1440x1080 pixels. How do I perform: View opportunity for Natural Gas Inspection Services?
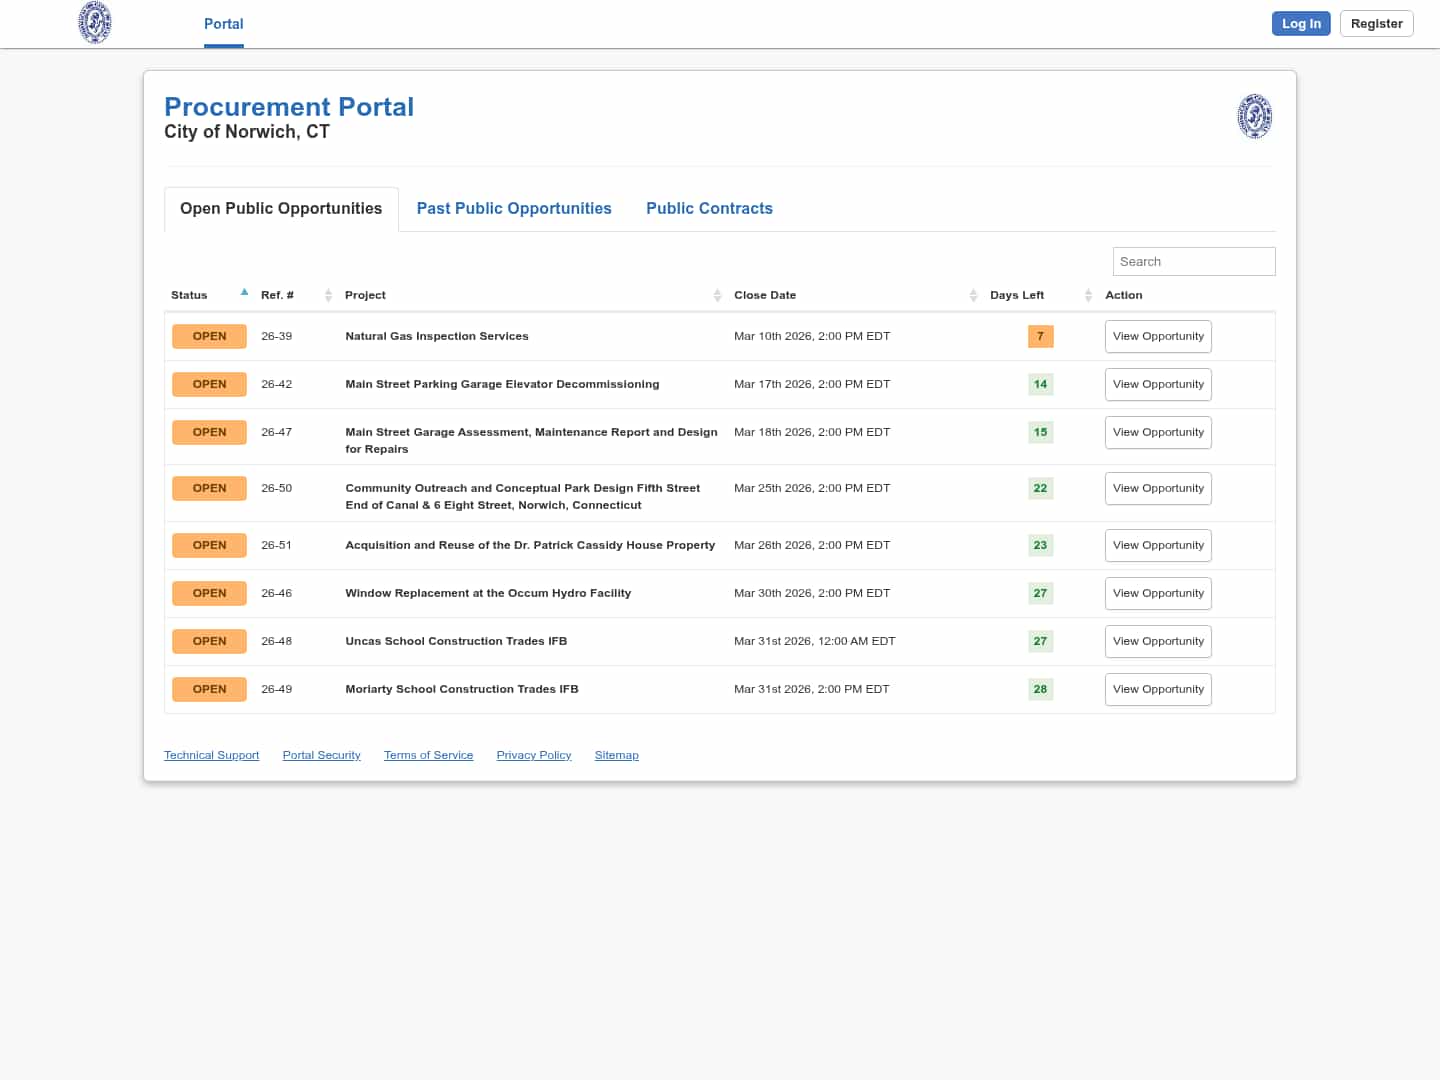[1158, 336]
